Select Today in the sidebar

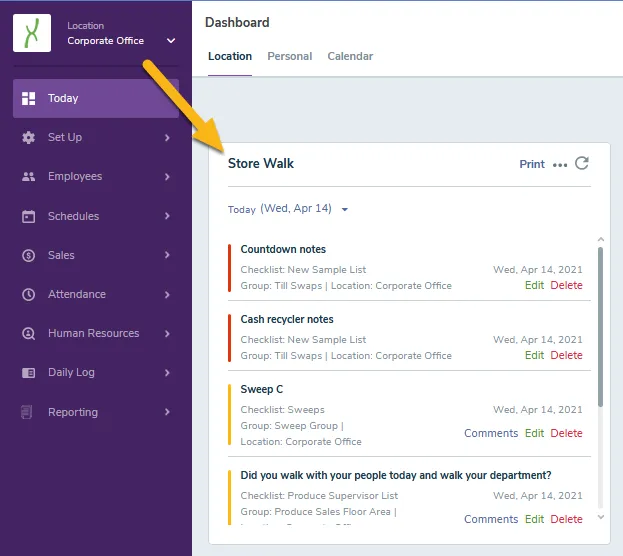pos(96,98)
